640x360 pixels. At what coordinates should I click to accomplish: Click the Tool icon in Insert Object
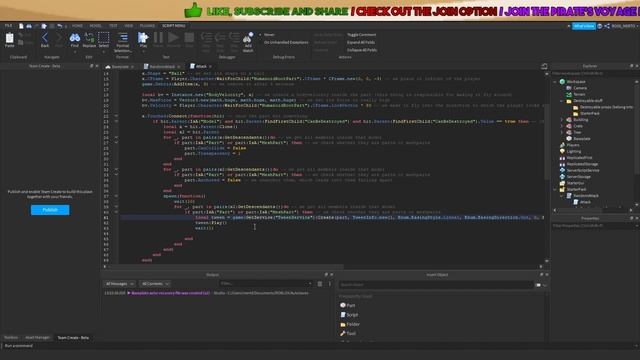343,333
